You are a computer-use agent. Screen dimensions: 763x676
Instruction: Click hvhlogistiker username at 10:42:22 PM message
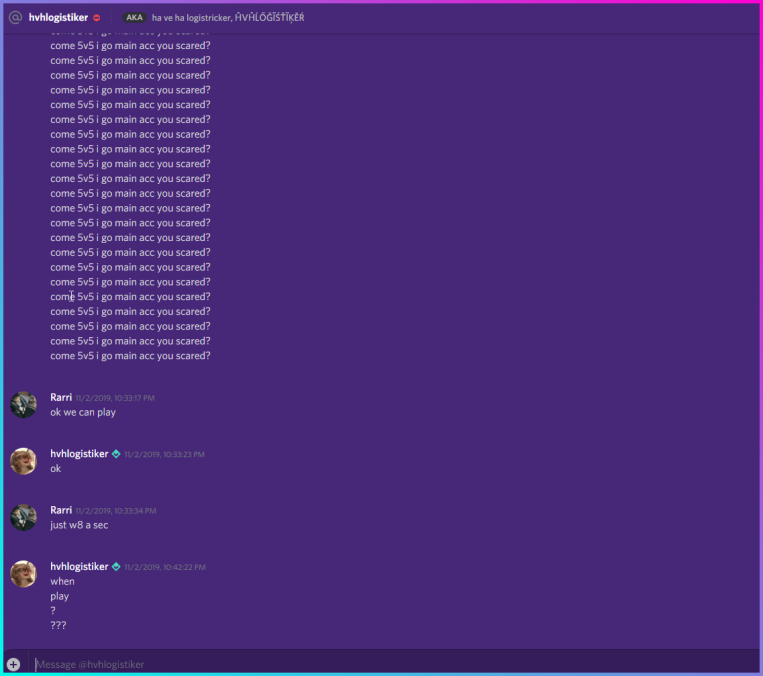[x=79, y=566]
